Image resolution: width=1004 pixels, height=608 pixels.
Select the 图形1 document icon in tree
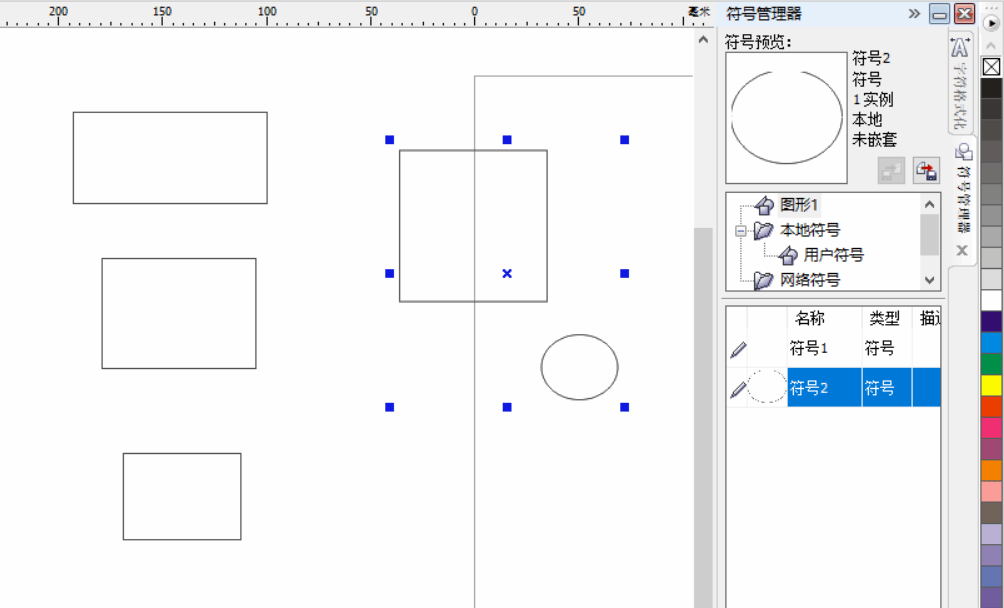765,205
